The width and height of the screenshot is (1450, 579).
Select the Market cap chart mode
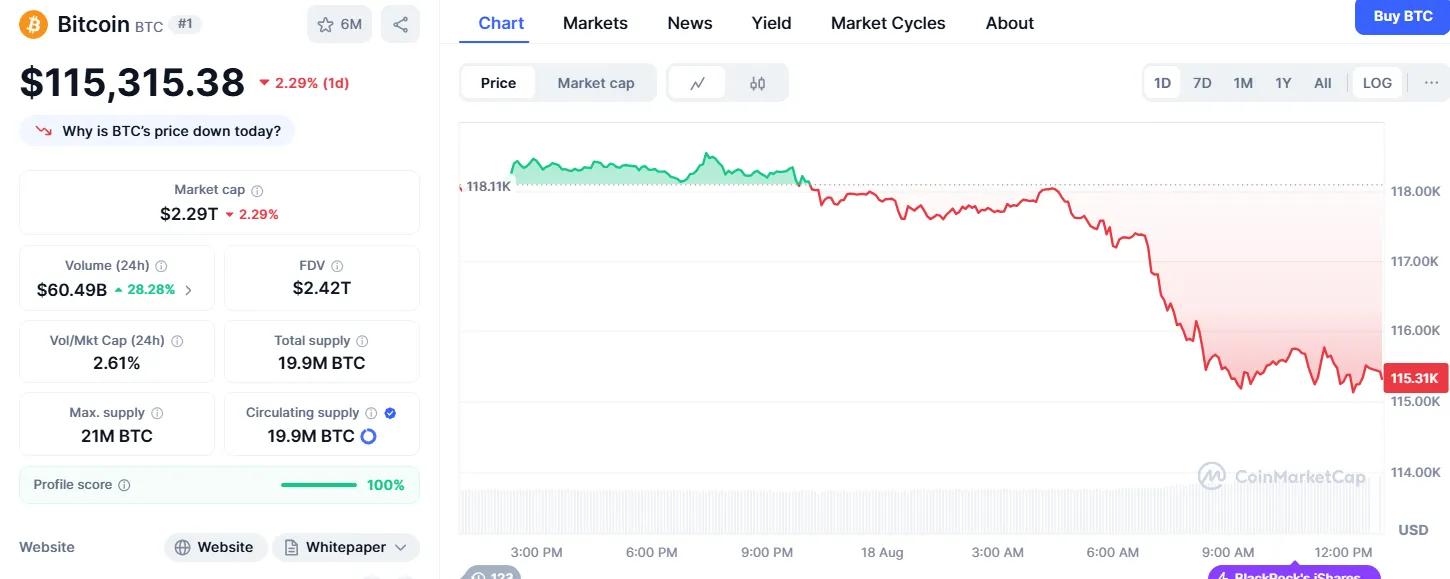click(596, 83)
